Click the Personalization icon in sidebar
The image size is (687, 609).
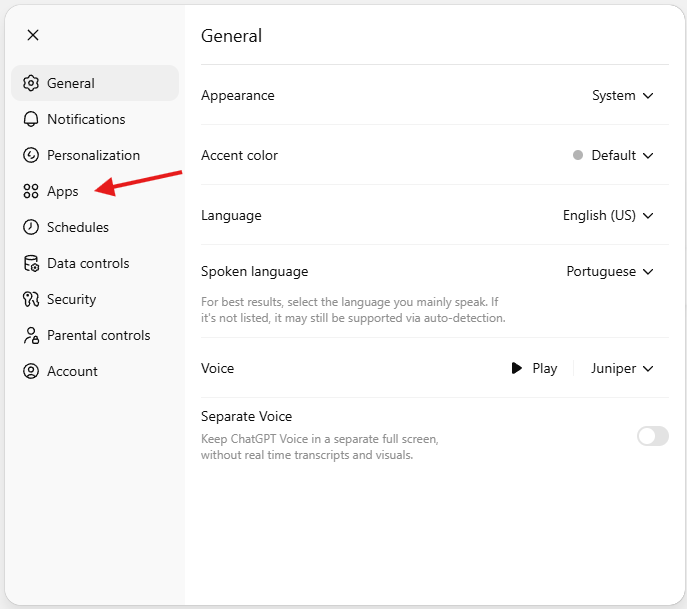[x=31, y=155]
